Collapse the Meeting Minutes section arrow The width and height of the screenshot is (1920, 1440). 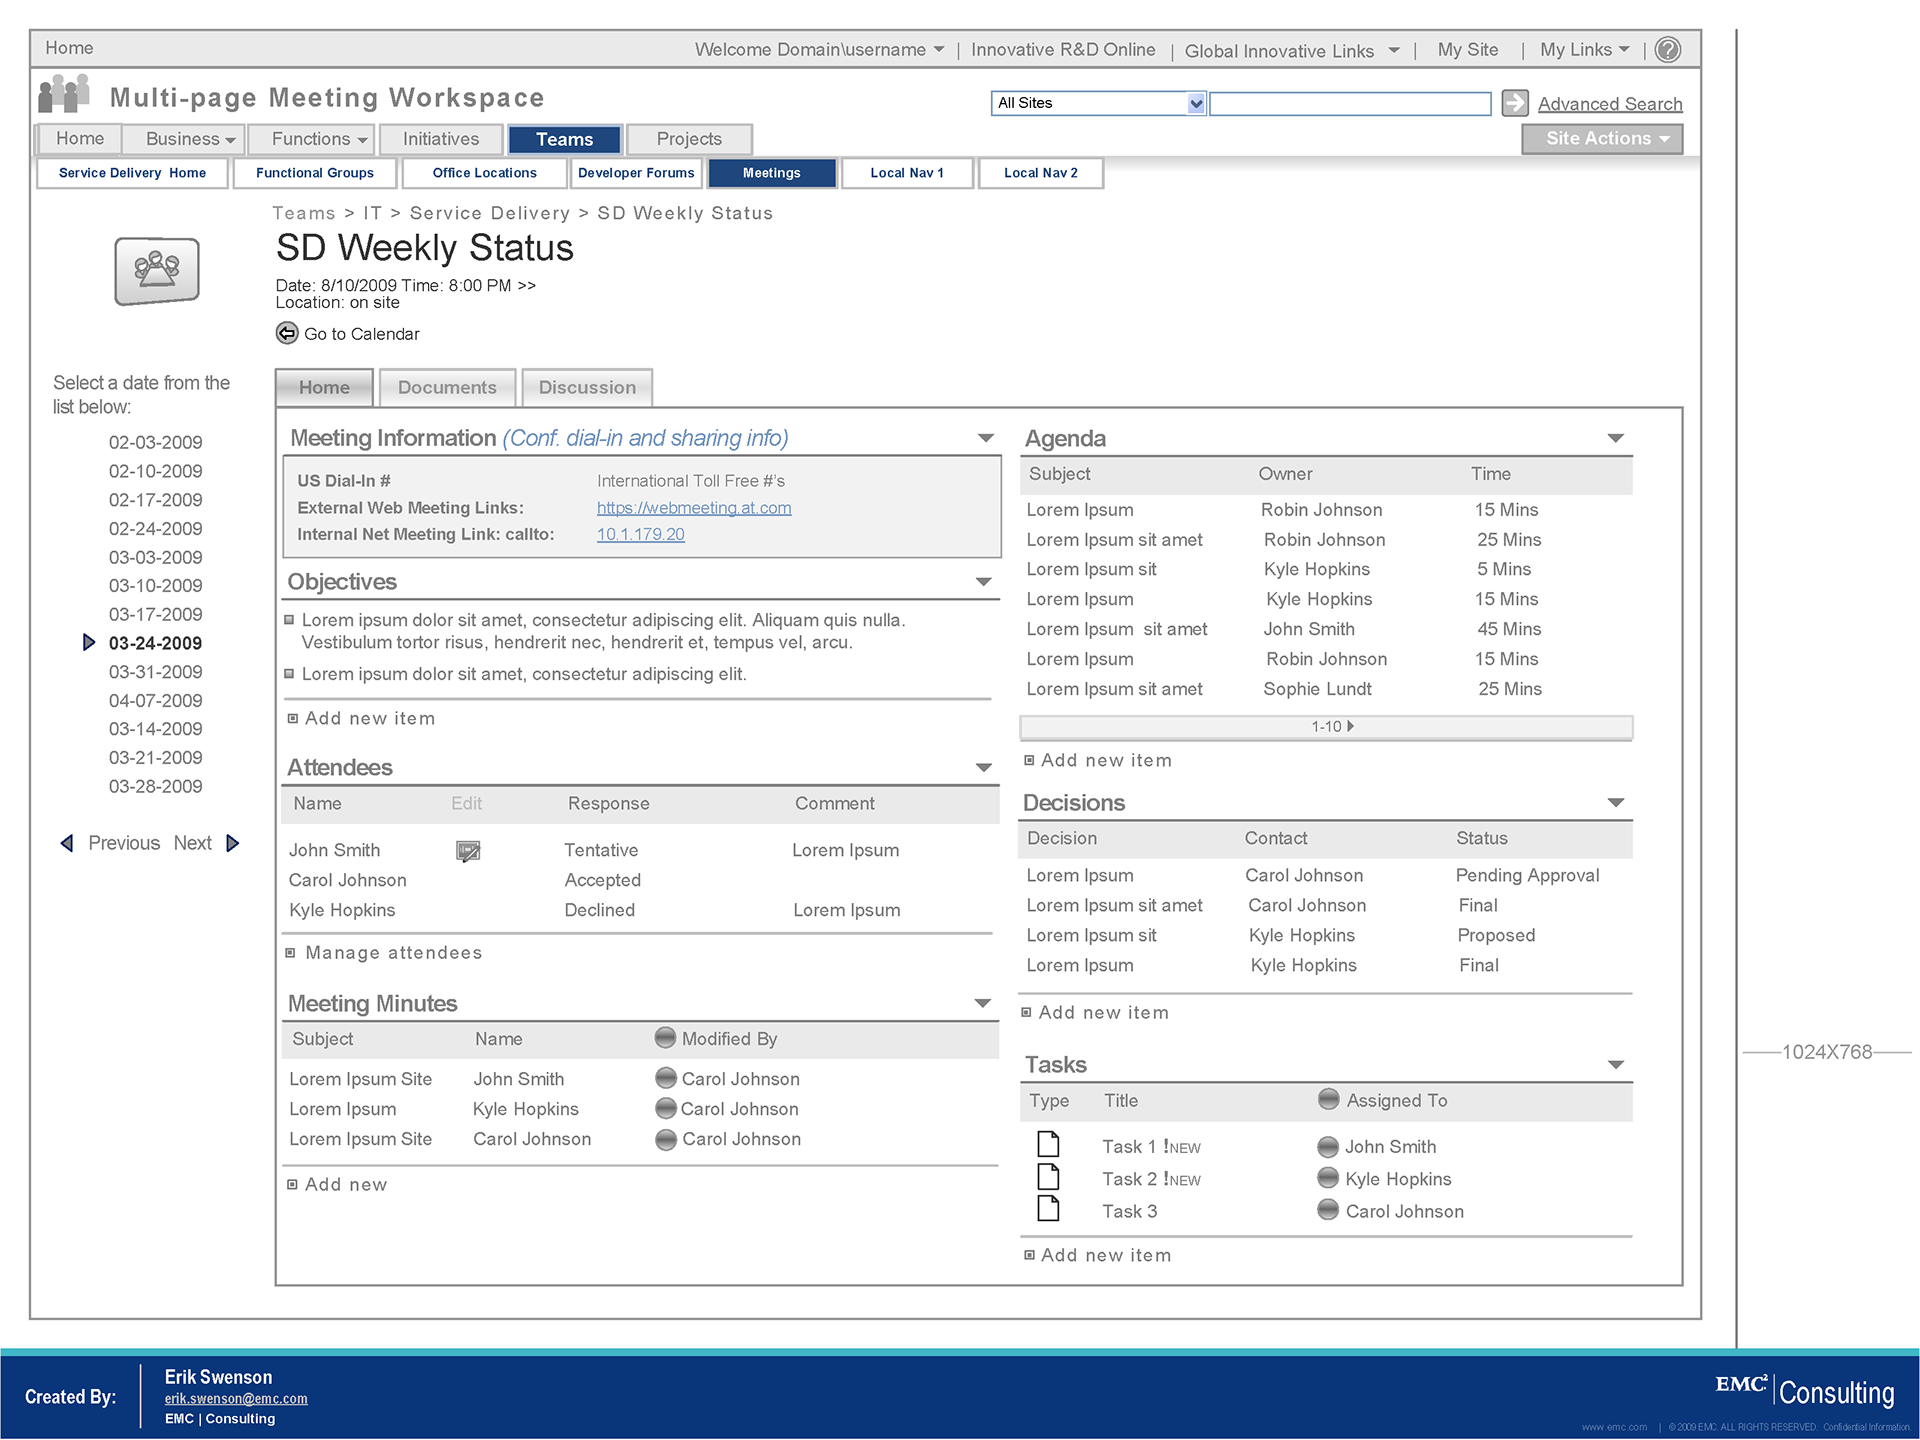pos(982,1003)
